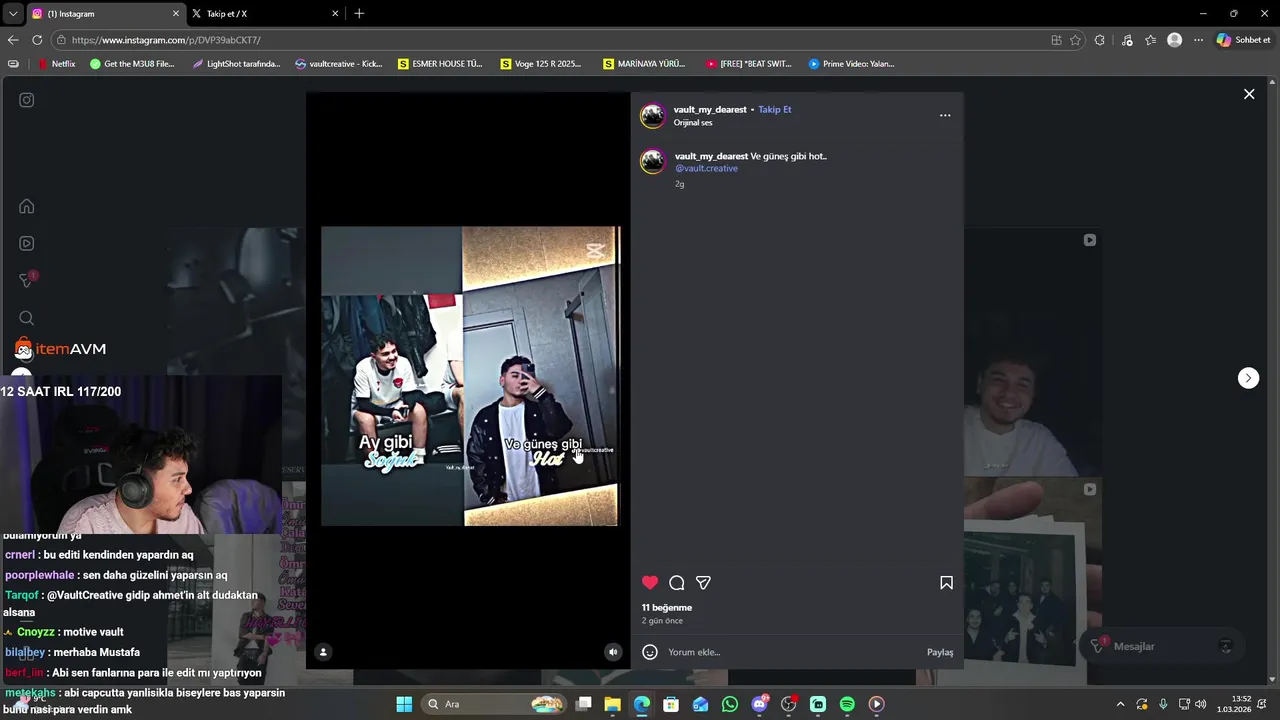The height and width of the screenshot is (720, 1280).
Task: Show tagged people icon on video
Action: pos(323,652)
